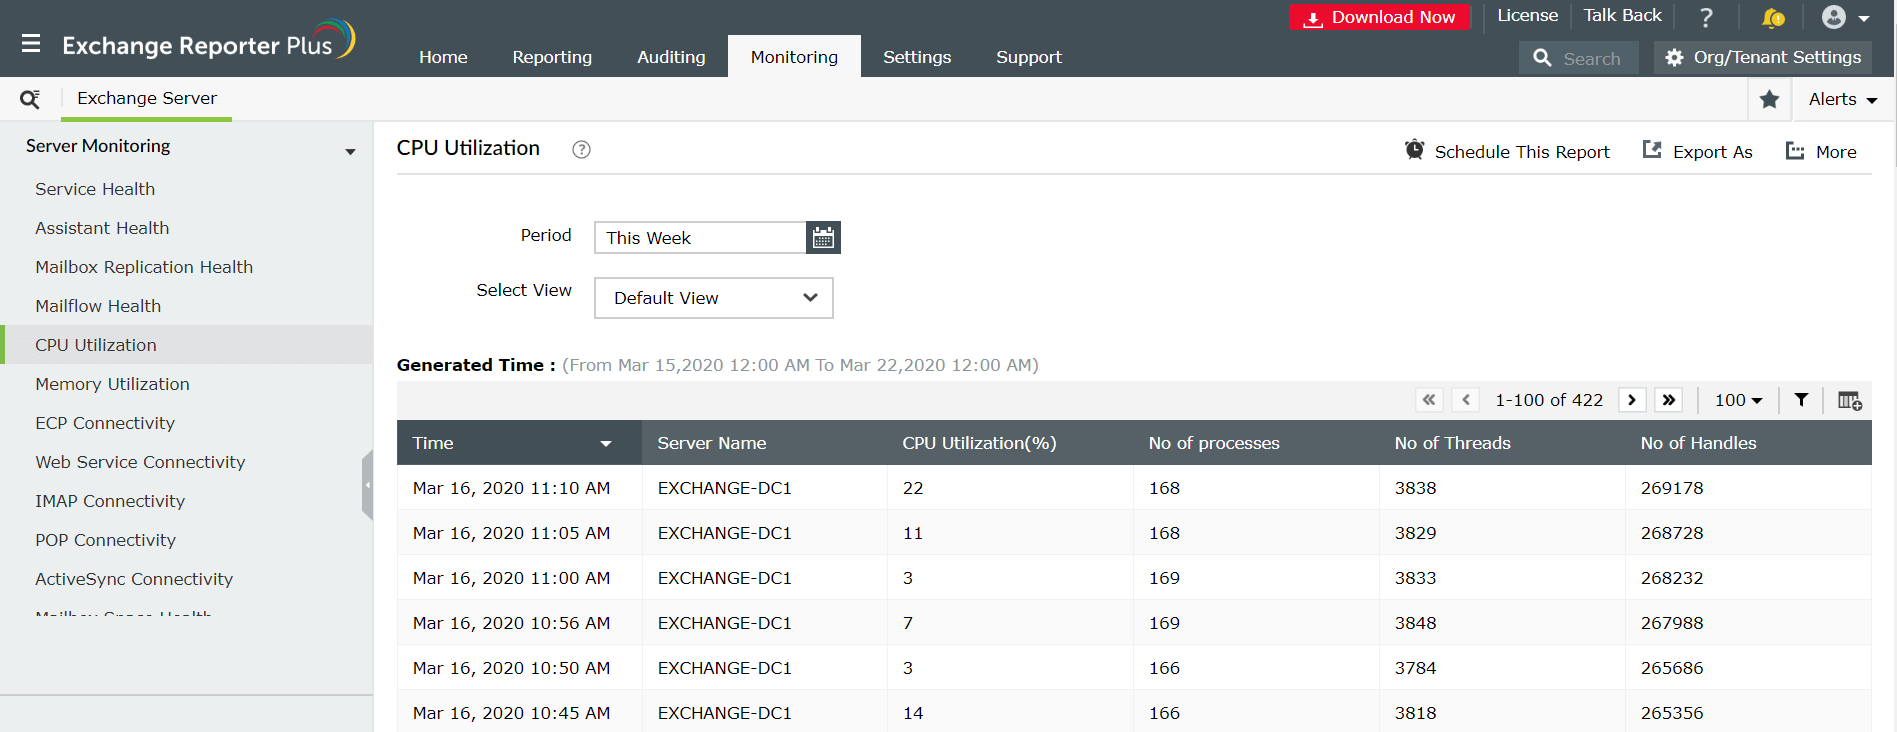Viewport: 1897px width, 732px height.
Task: Open Mailbox Replication Health report
Action: tap(144, 267)
